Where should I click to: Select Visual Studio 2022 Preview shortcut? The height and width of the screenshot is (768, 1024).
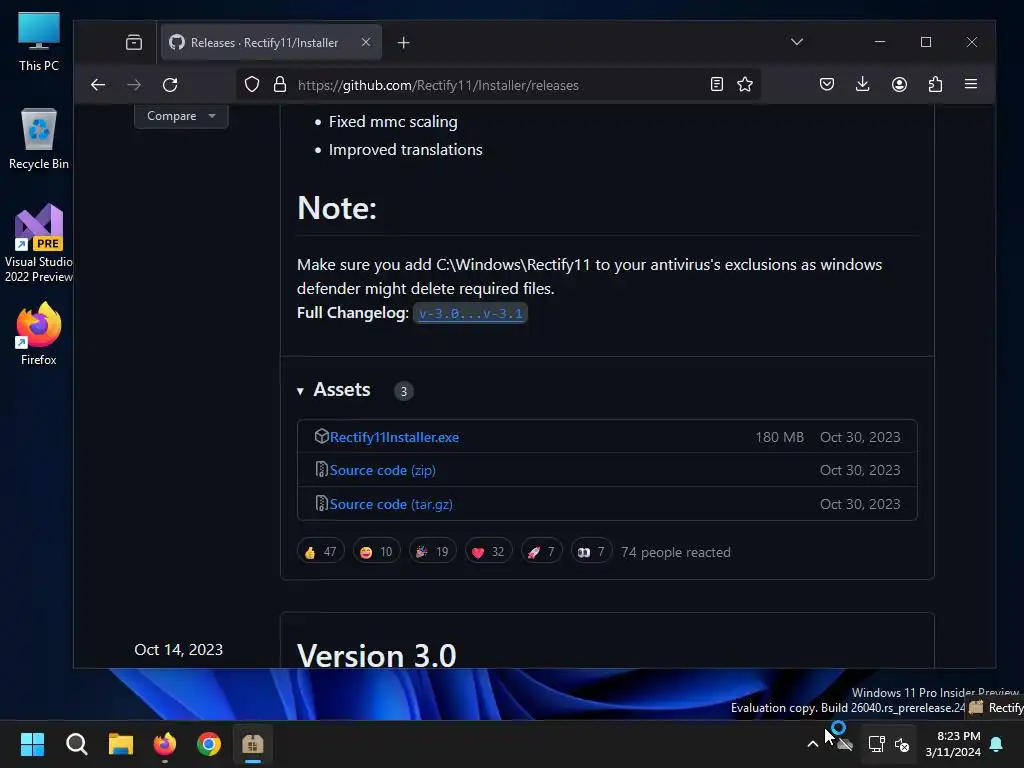[39, 243]
